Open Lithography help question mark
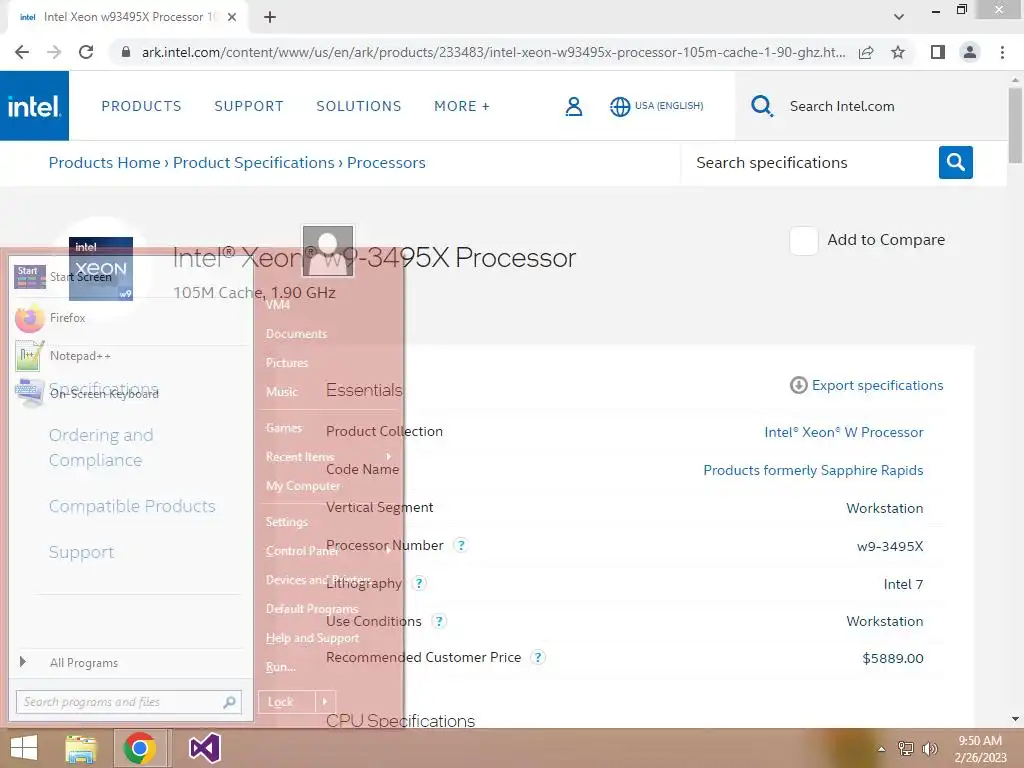The image size is (1024, 768). click(x=419, y=583)
